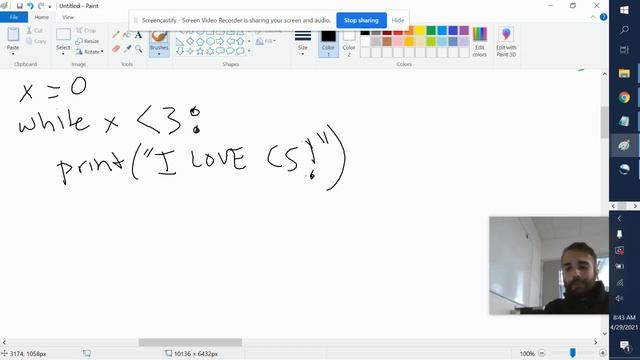Click the Cut button
This screenshot has width=640, height=360.
[x=34, y=31]
